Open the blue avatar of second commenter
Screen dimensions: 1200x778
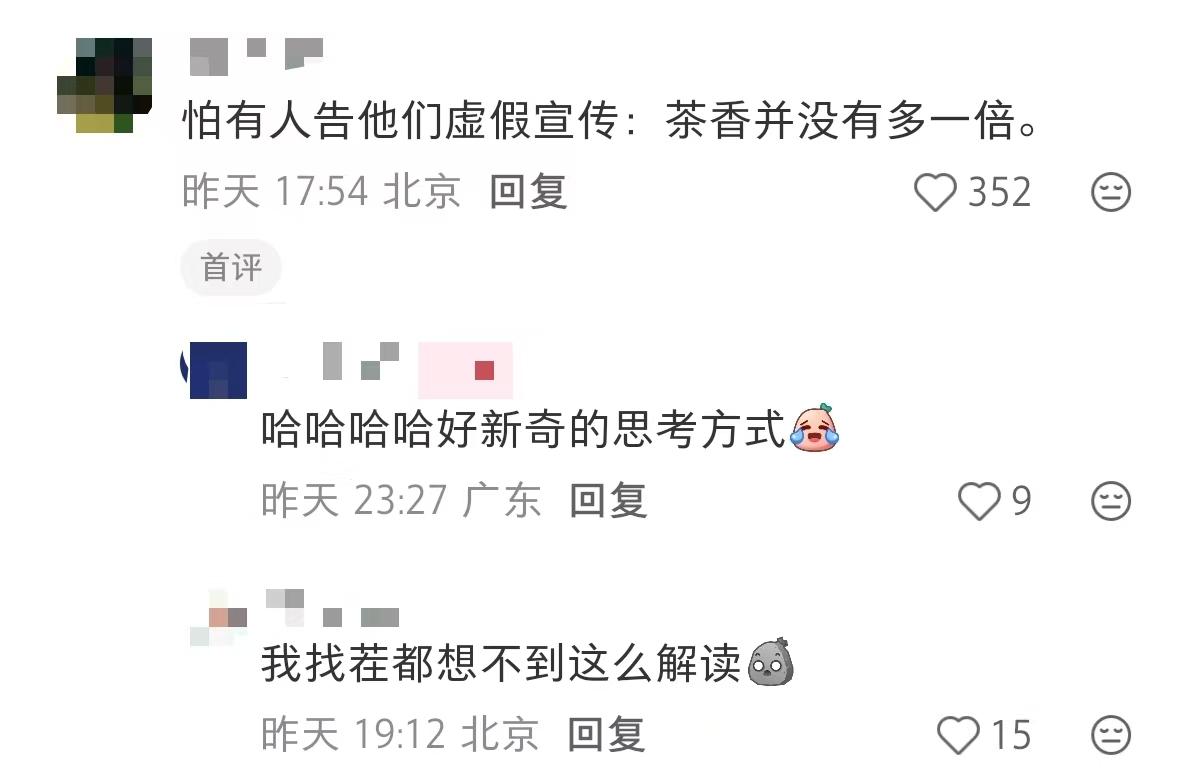point(218,370)
